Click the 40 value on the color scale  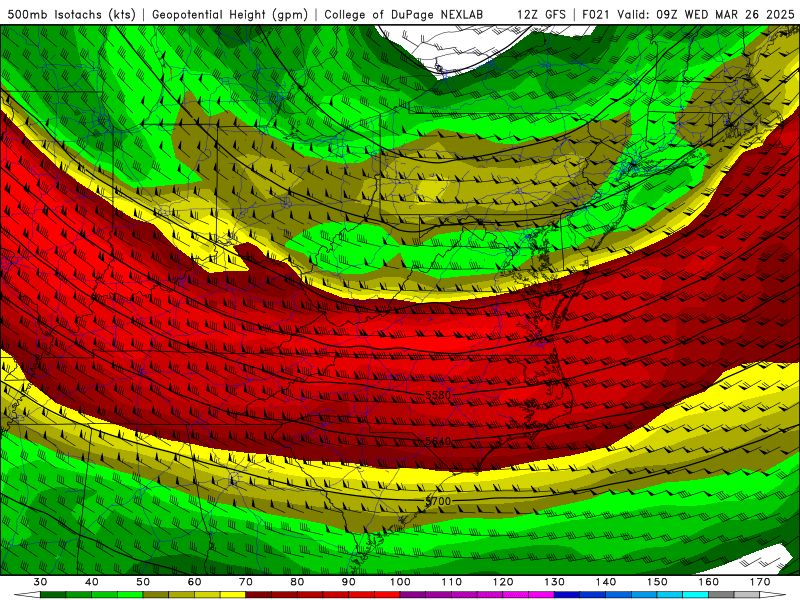point(92,582)
